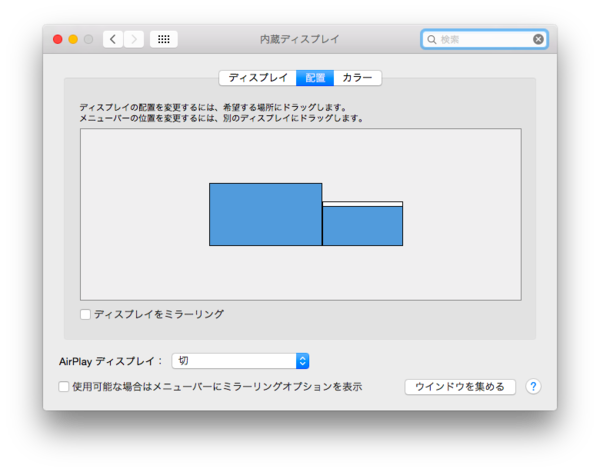This screenshot has height=472, width=600.
Task: Select the 配置 tab
Action: pyautogui.click(x=315, y=78)
